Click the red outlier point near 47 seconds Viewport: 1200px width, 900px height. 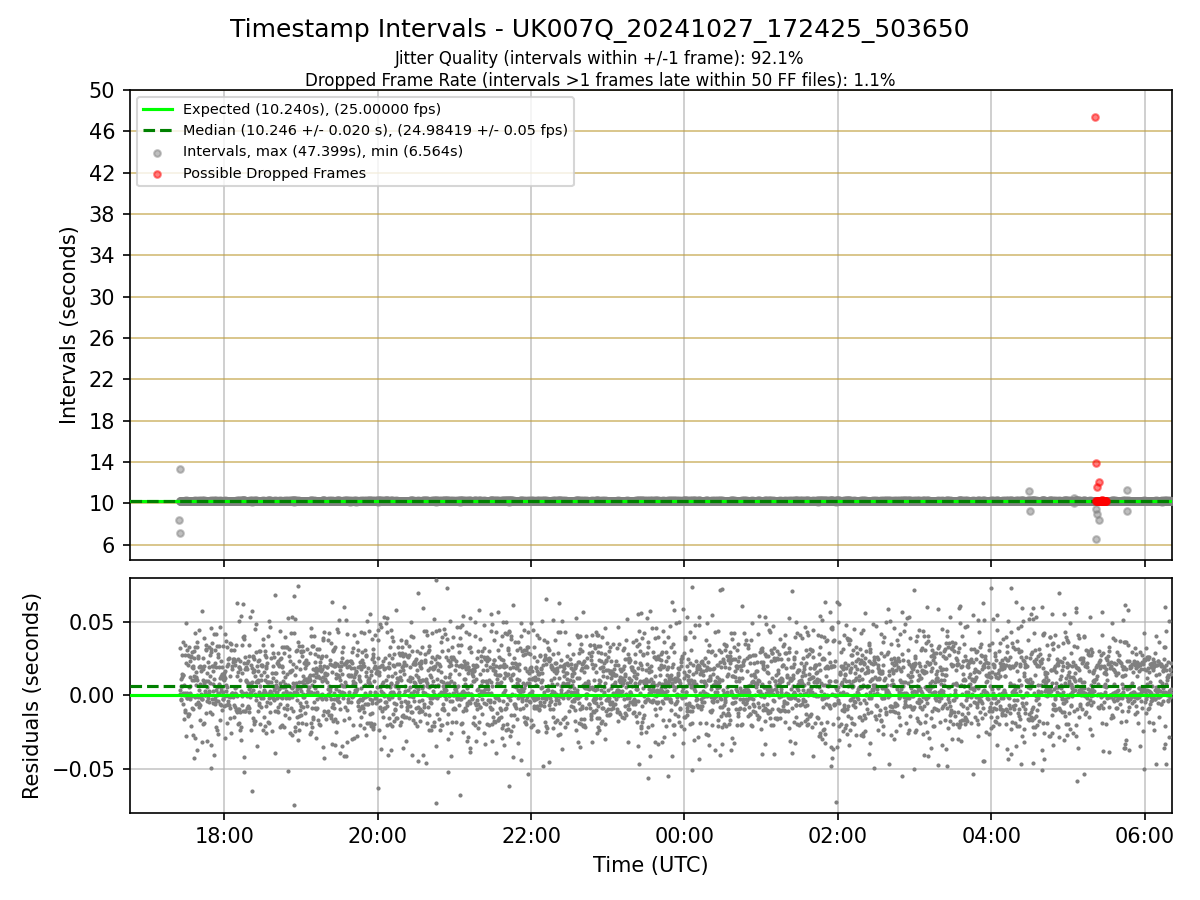pyautogui.click(x=1095, y=117)
